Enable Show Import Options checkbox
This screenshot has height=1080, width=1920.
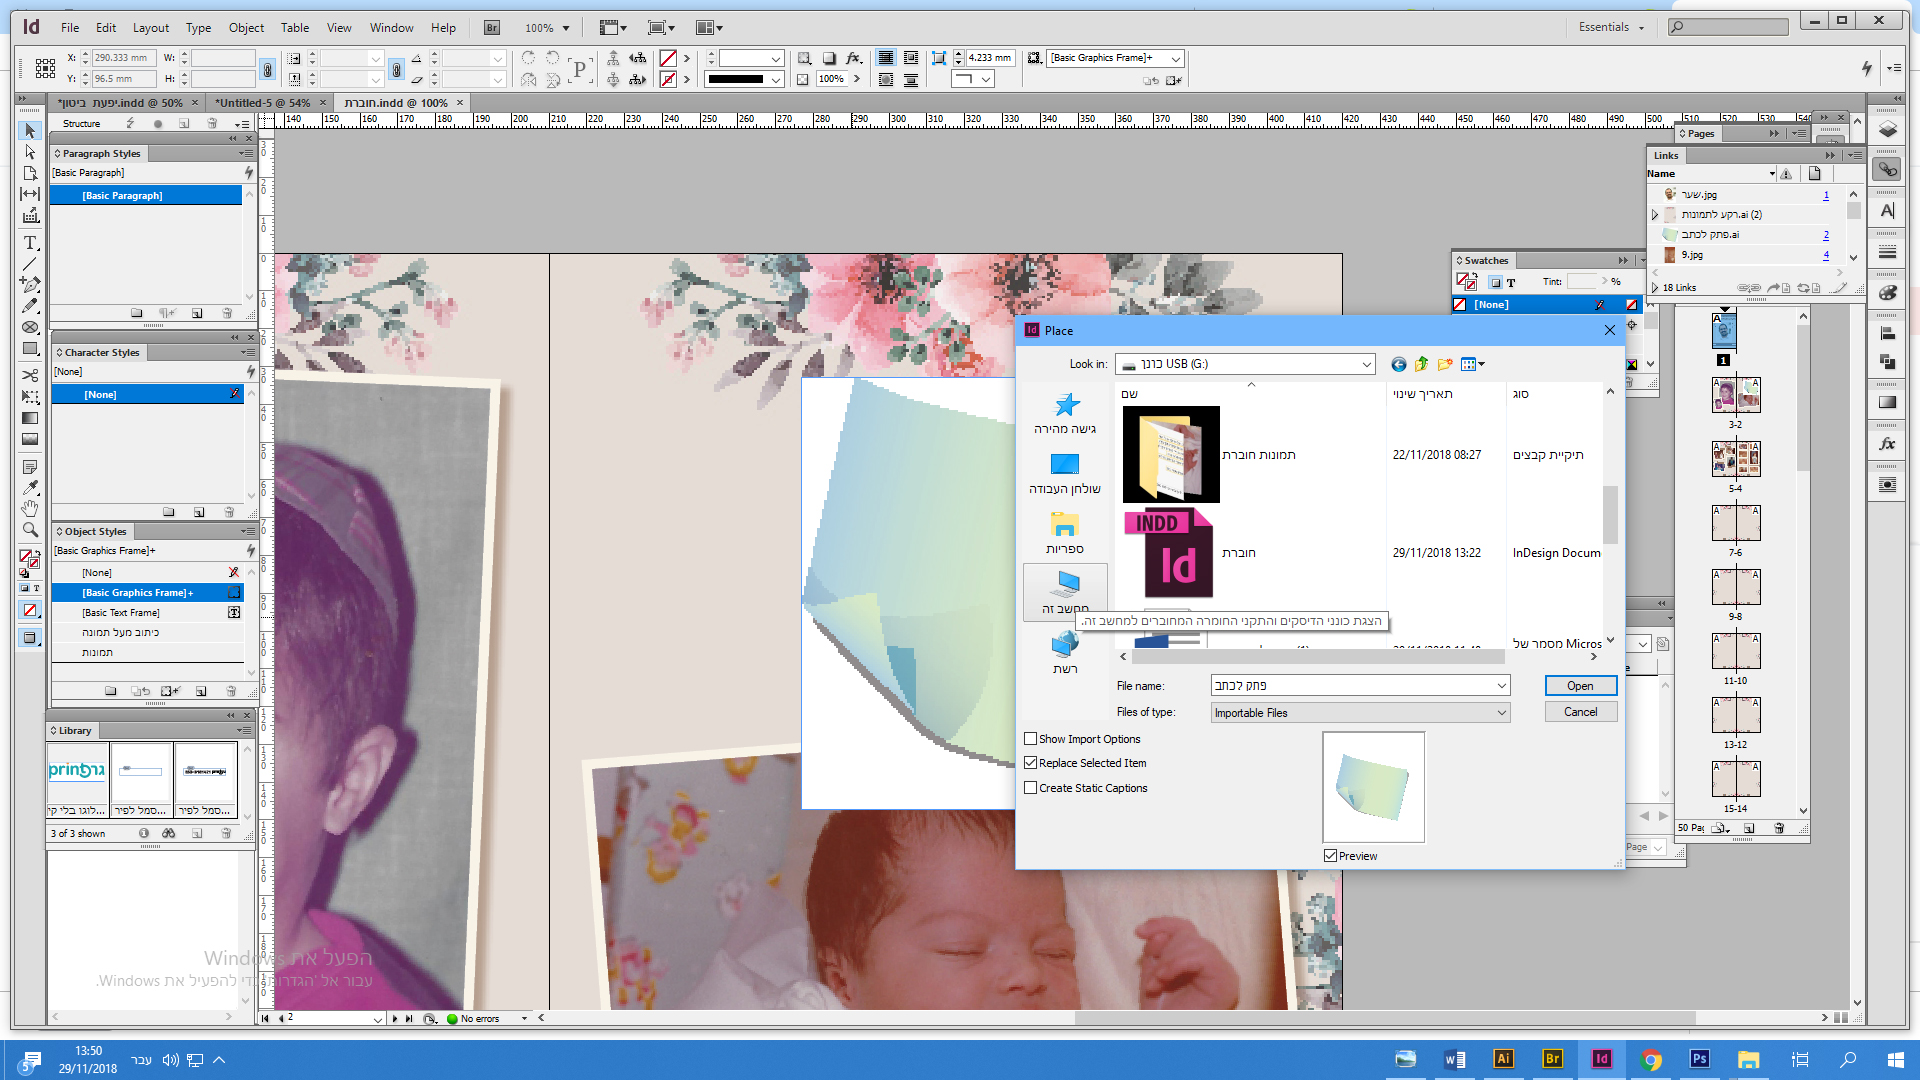click(x=1030, y=739)
